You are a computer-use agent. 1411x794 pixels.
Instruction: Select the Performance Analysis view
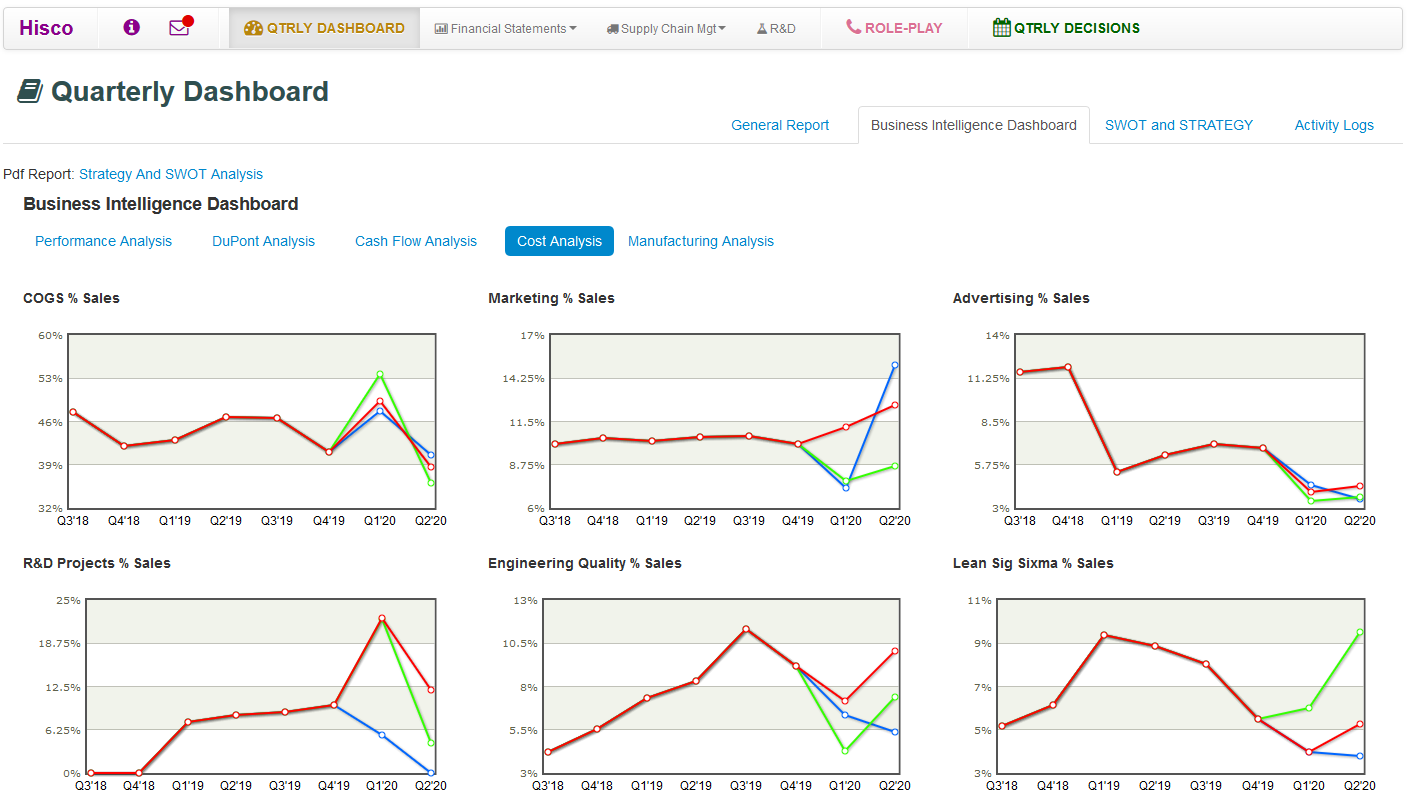[103, 241]
